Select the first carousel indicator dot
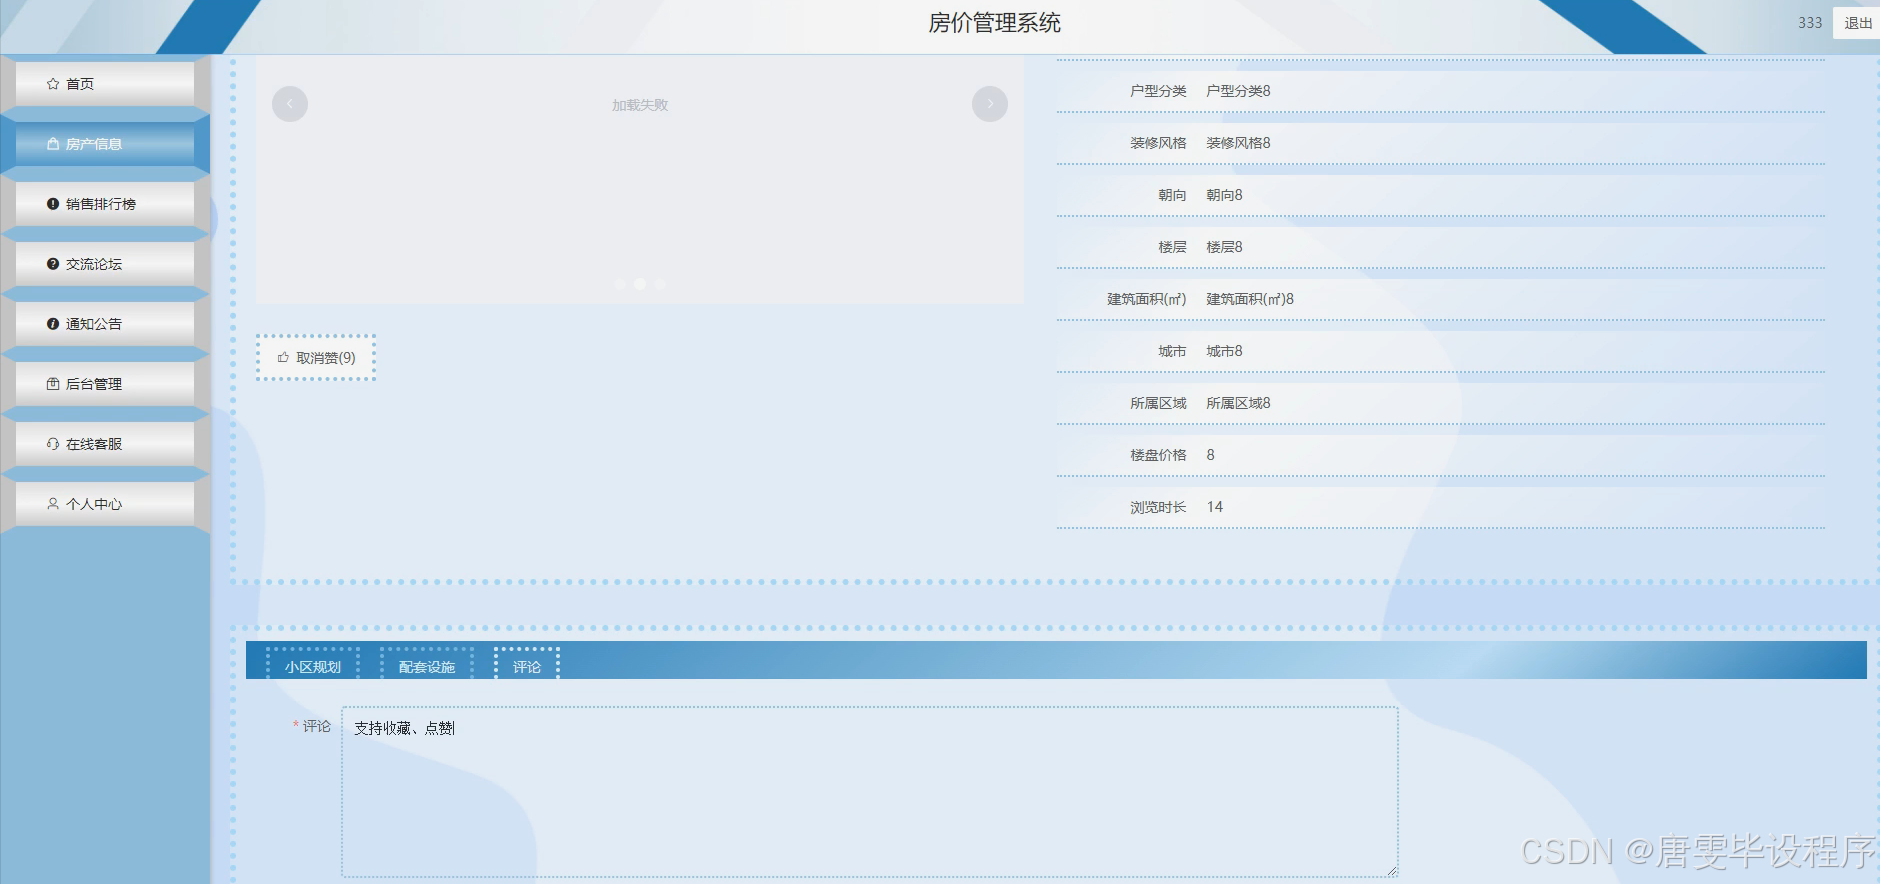Viewport: 1880px width, 884px height. coord(620,284)
